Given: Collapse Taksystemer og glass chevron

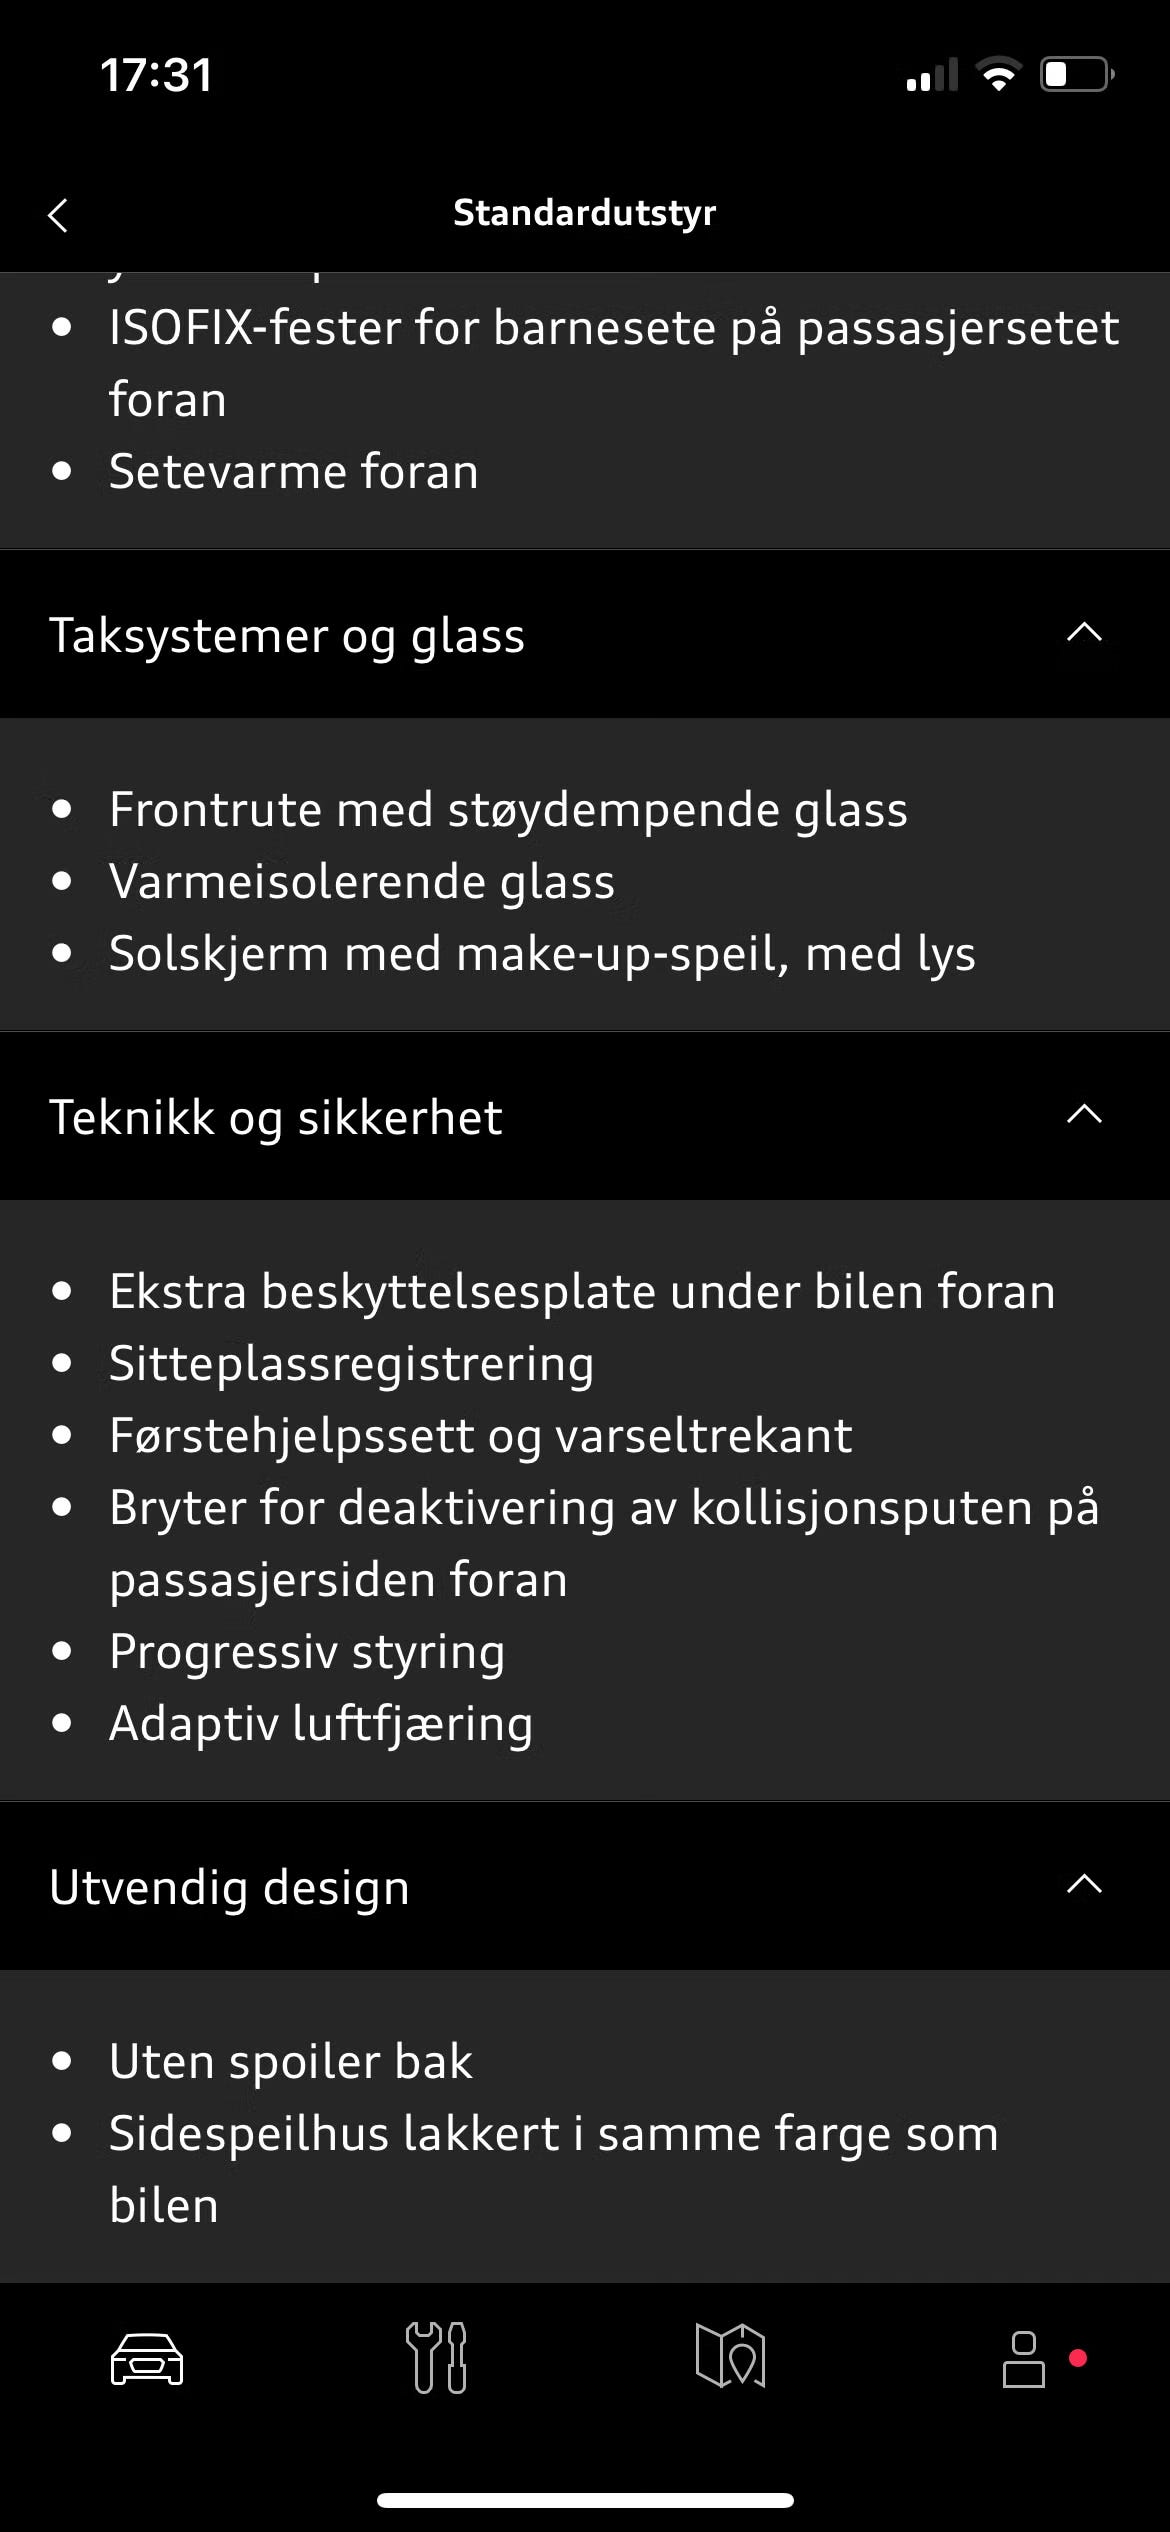Looking at the screenshot, I should point(1084,633).
